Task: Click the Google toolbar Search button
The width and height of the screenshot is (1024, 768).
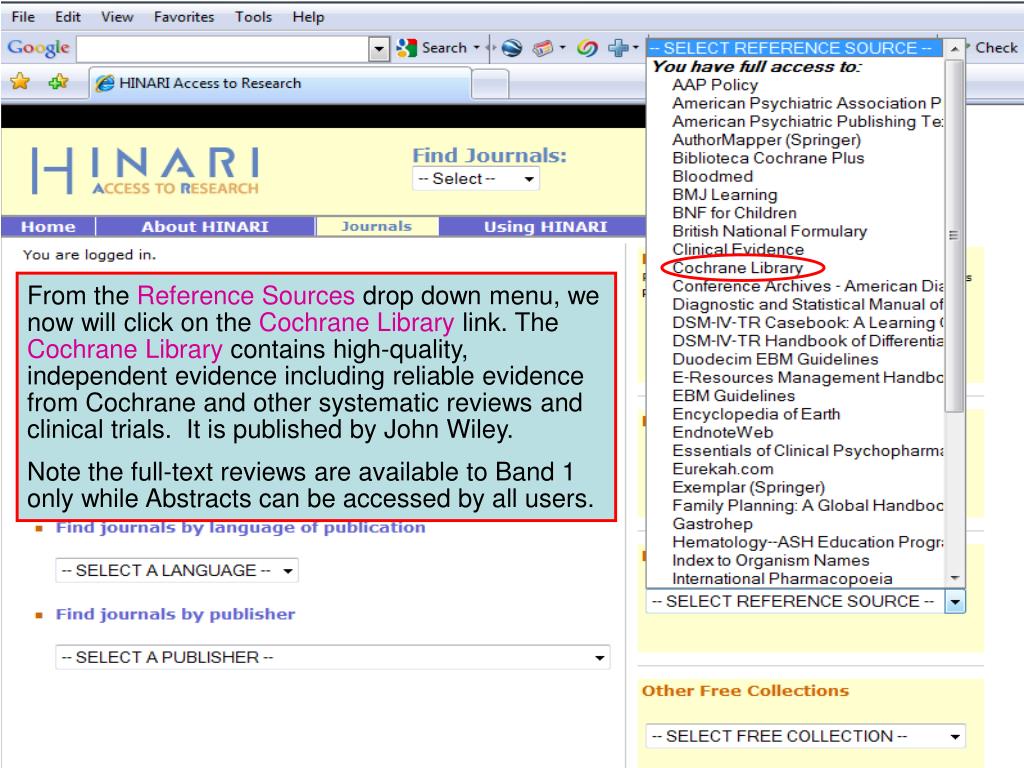Action: click(437, 48)
